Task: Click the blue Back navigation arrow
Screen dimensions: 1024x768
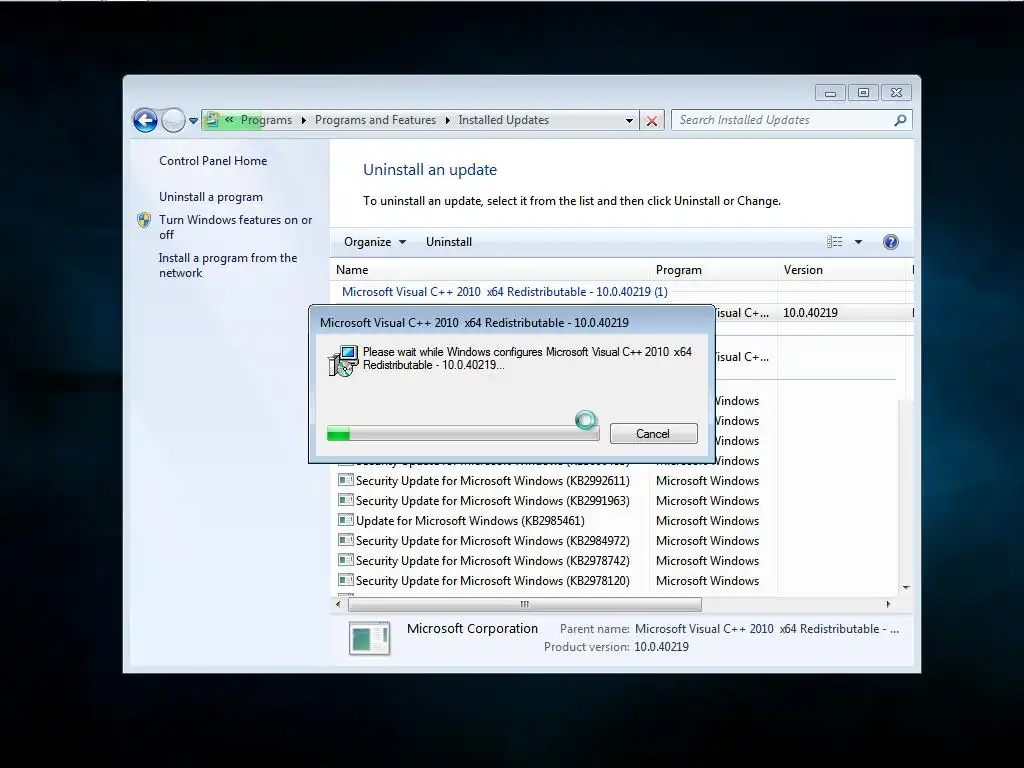Action: [x=145, y=120]
